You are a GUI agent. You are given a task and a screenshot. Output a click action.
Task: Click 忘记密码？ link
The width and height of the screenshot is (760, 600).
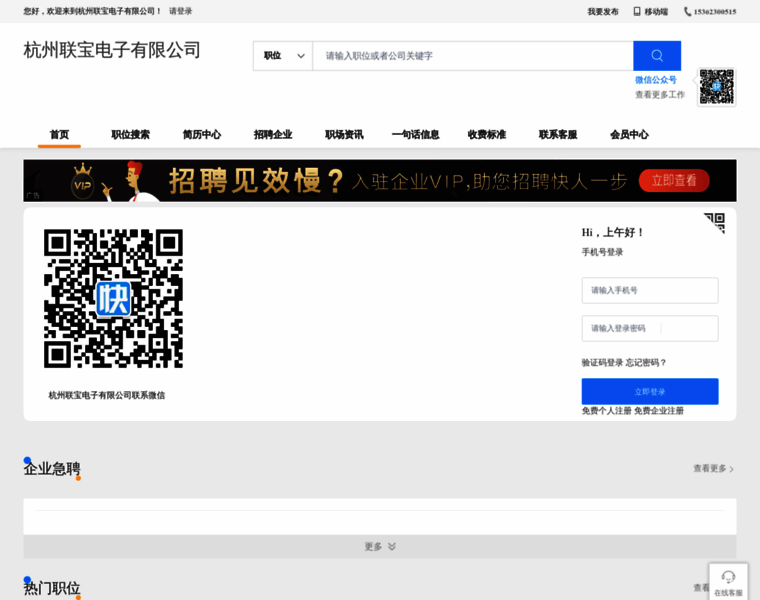[646, 363]
